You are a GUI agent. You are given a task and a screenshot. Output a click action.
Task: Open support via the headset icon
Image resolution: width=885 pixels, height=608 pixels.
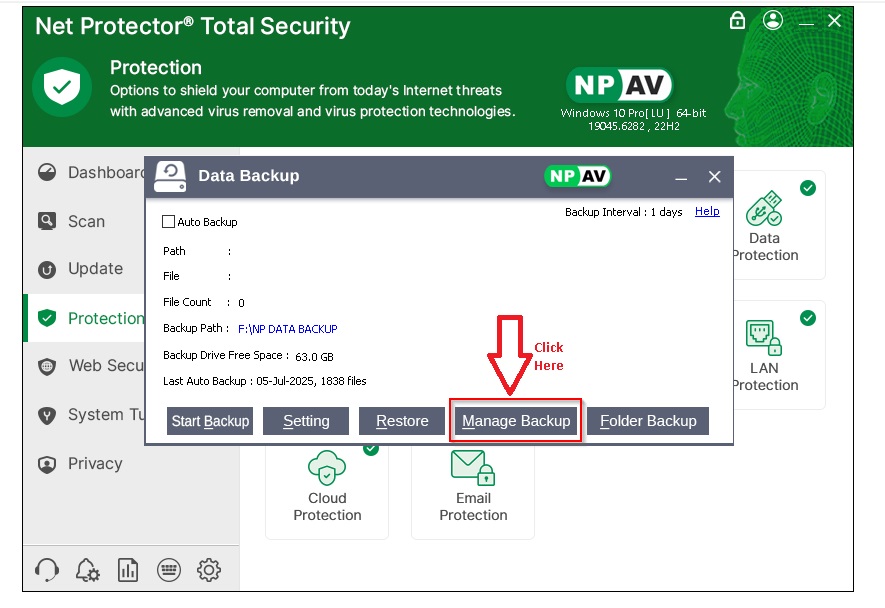point(47,570)
